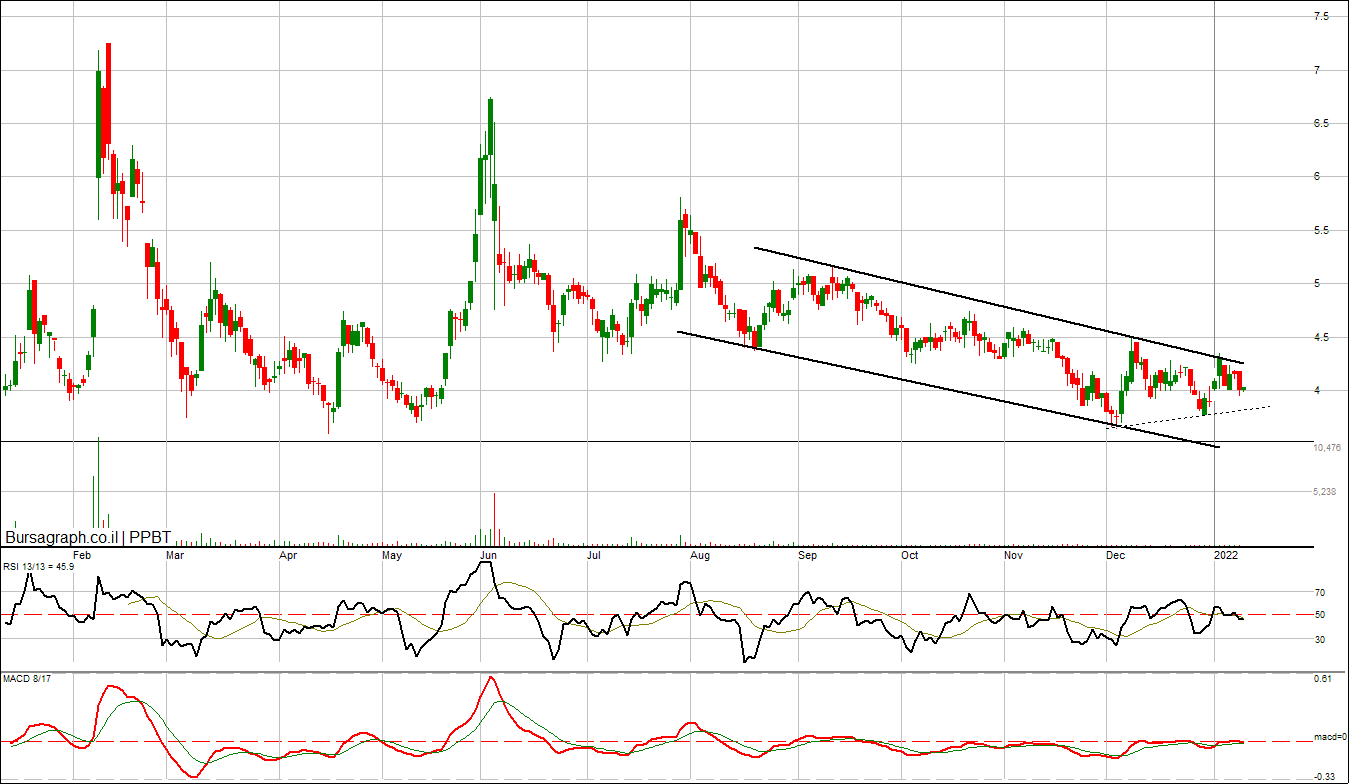The image size is (1349, 784).
Task: Select the Jul month label
Action: pos(594,554)
